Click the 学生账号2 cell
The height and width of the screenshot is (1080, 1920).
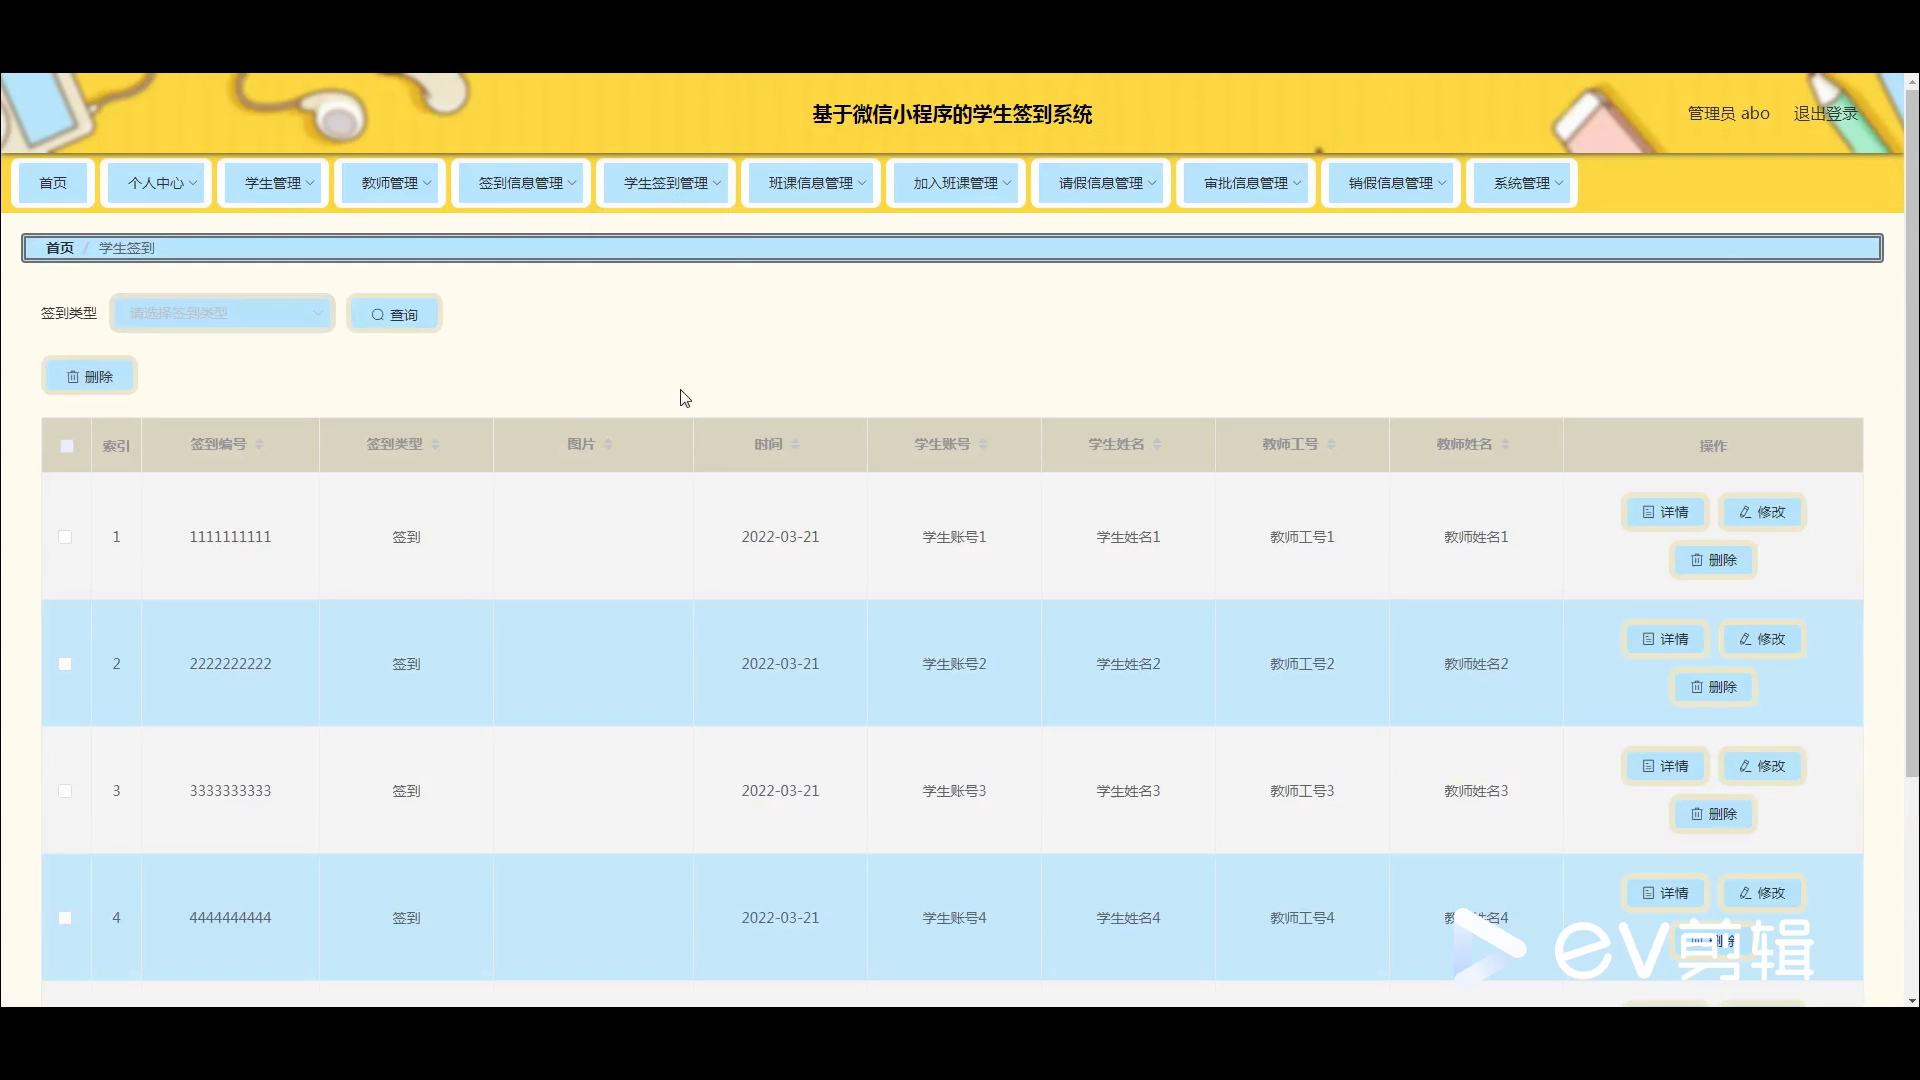pyautogui.click(x=954, y=664)
